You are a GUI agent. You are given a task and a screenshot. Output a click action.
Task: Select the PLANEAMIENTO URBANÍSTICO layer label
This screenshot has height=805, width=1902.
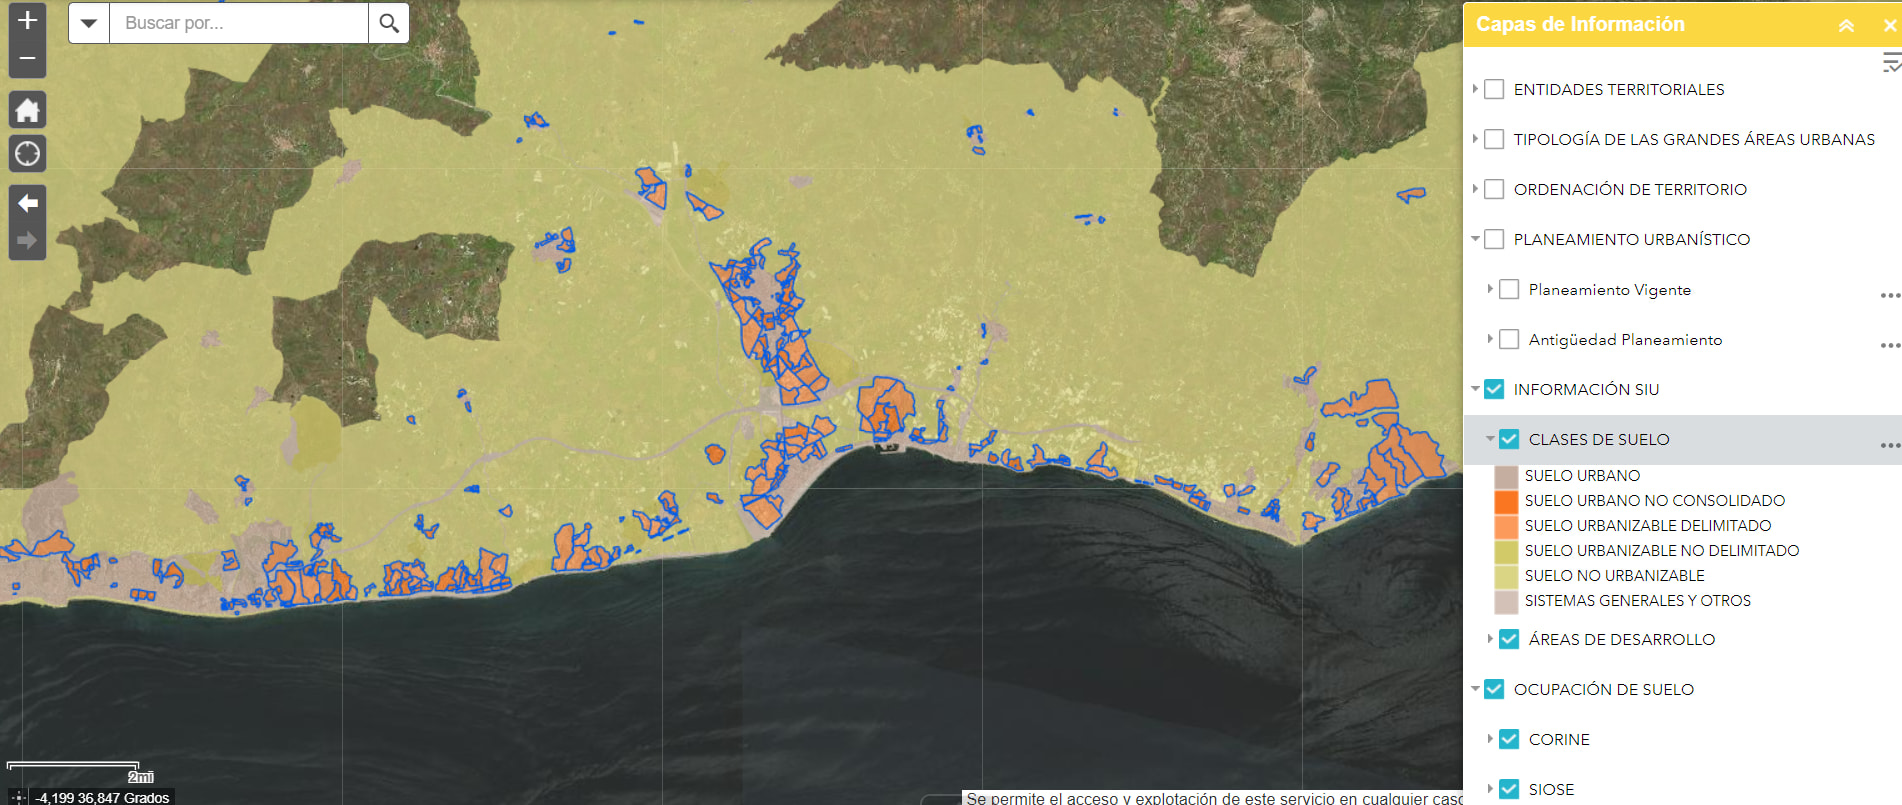(x=1631, y=239)
